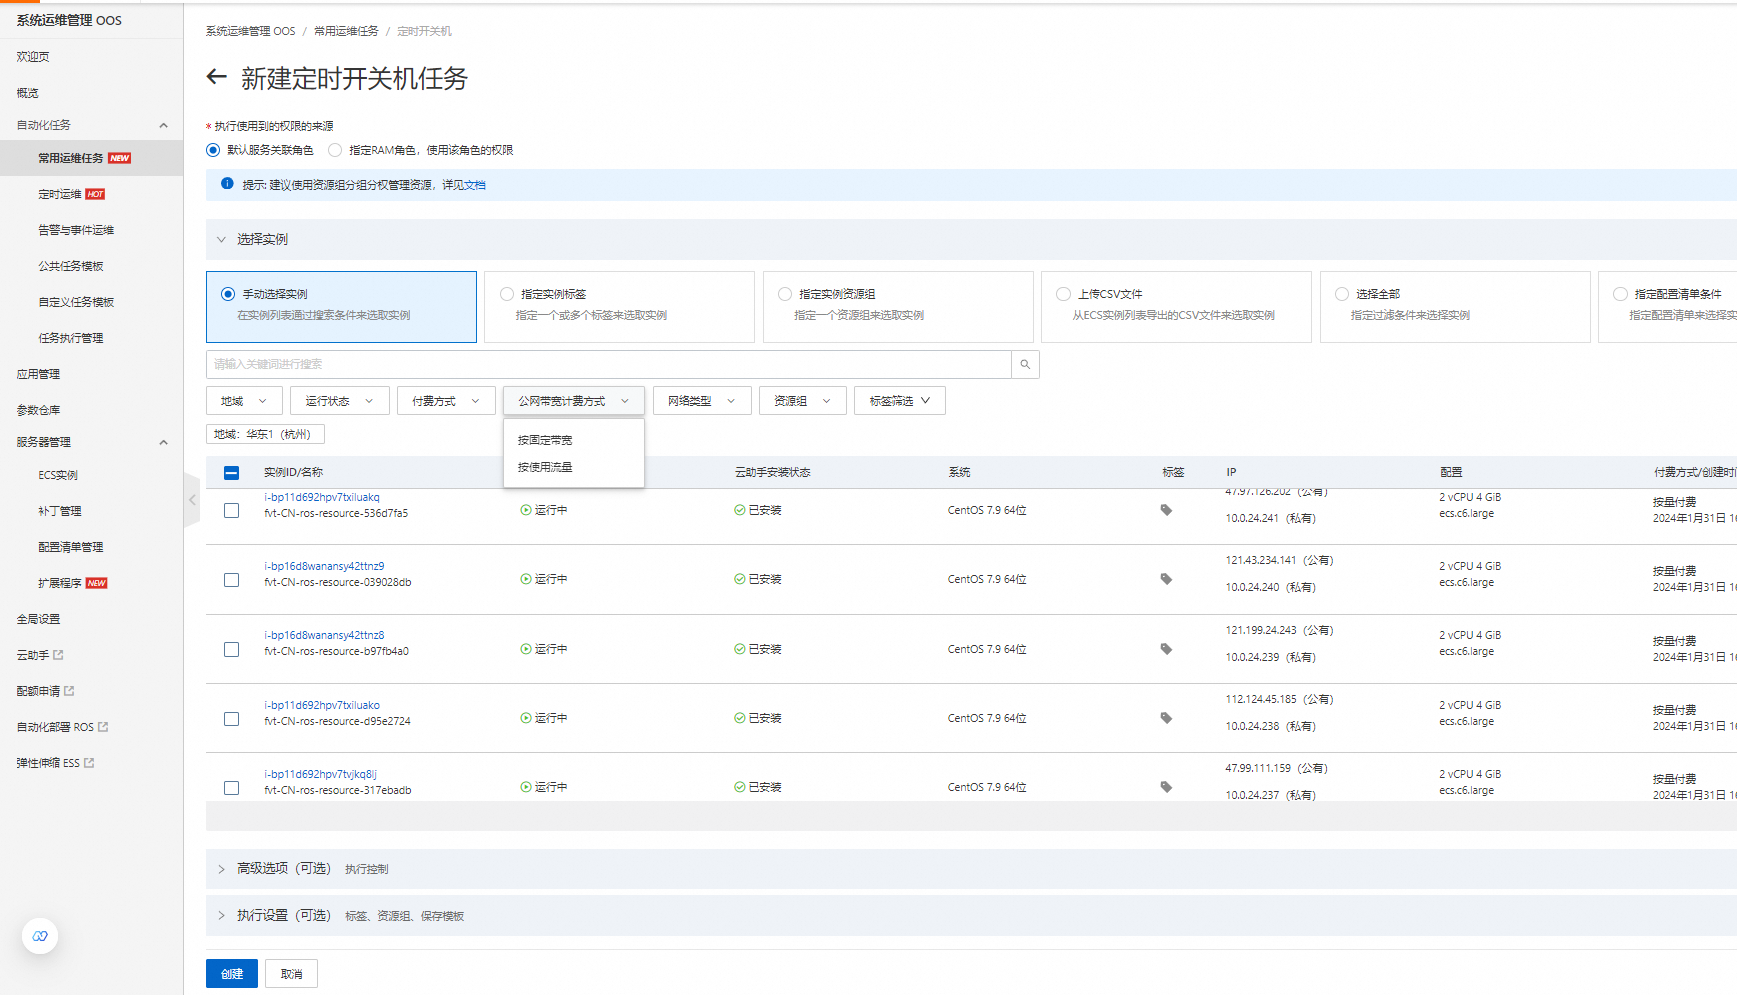Collapse the 自动化任务 sidebar group
This screenshot has width=1737, height=995.
tap(164, 125)
